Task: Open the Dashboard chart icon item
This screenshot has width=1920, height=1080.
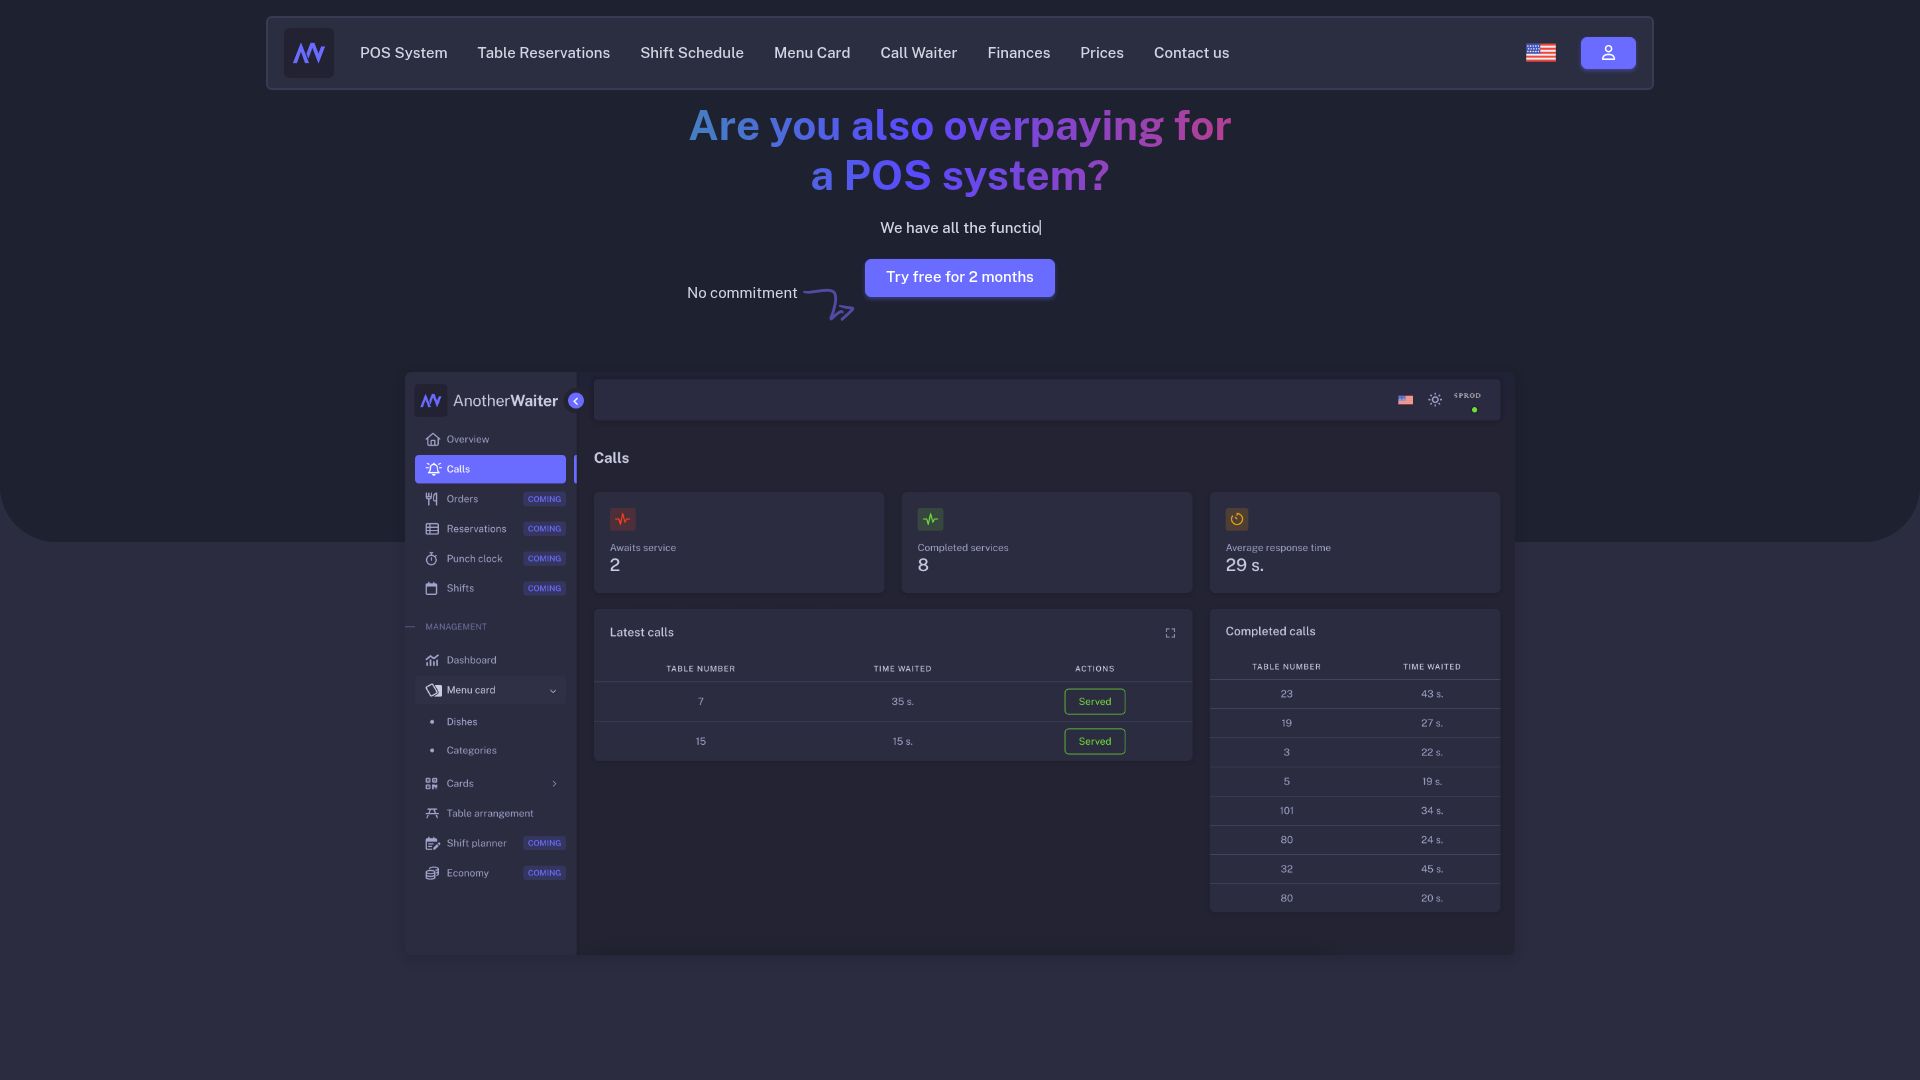Action: (432, 661)
